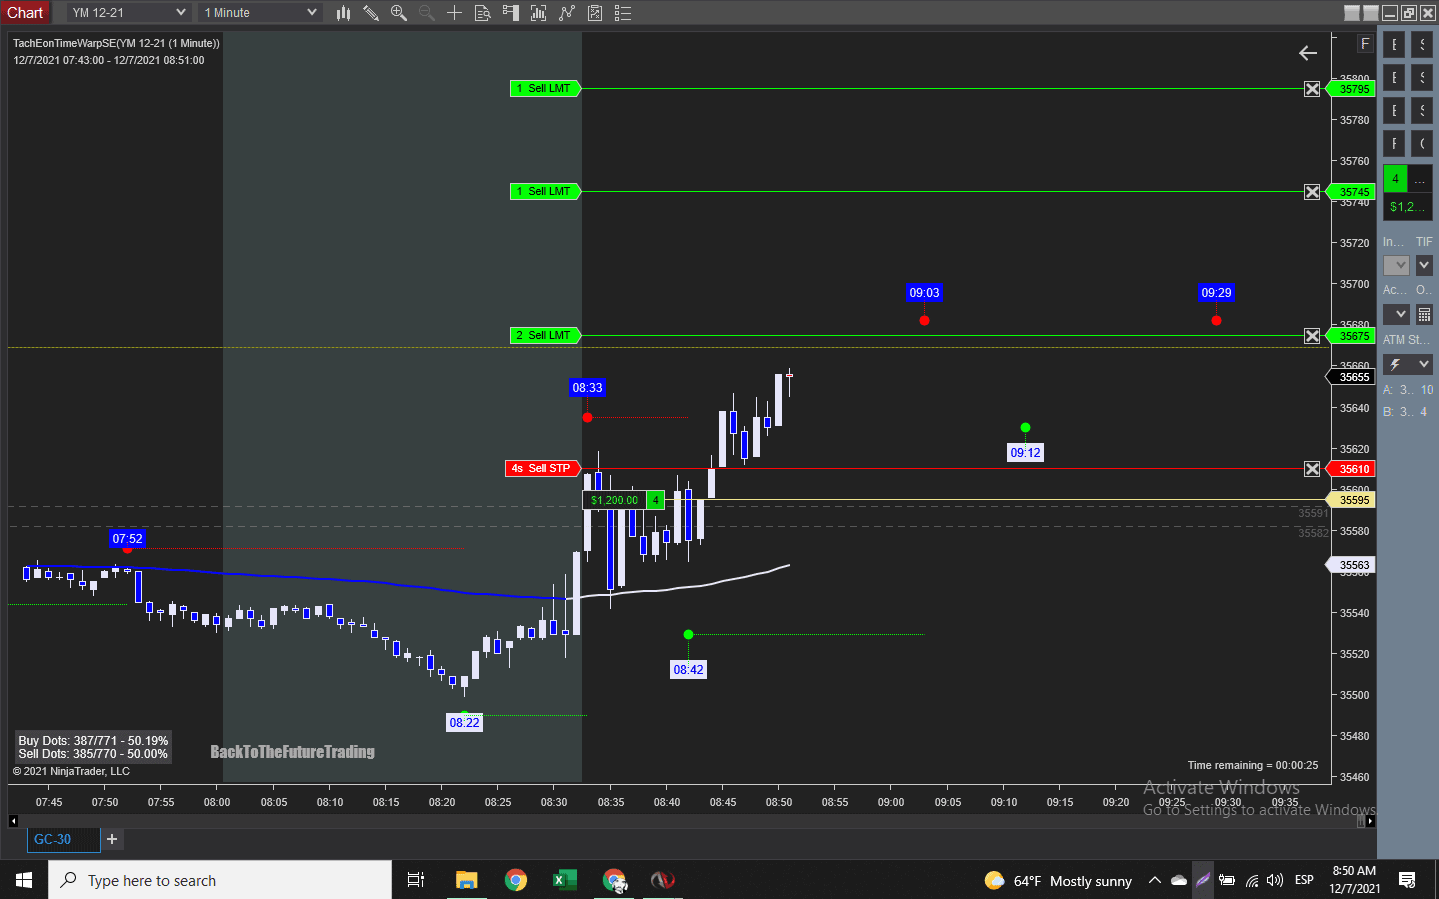1439x899 pixels.
Task: Click the Buy Dots statistics text
Action: pyautogui.click(x=93, y=741)
